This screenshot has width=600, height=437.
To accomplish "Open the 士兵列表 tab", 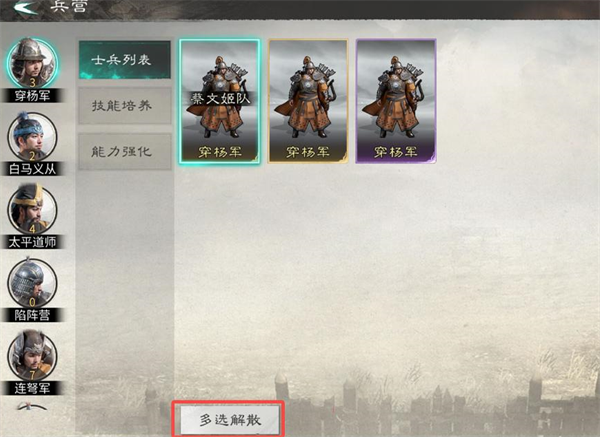I will 125,60.
